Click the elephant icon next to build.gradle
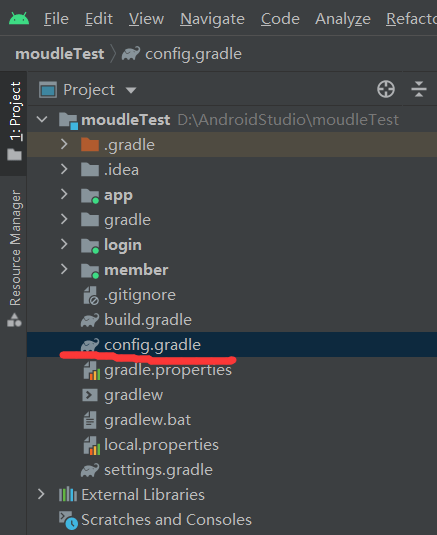 click(x=90, y=320)
